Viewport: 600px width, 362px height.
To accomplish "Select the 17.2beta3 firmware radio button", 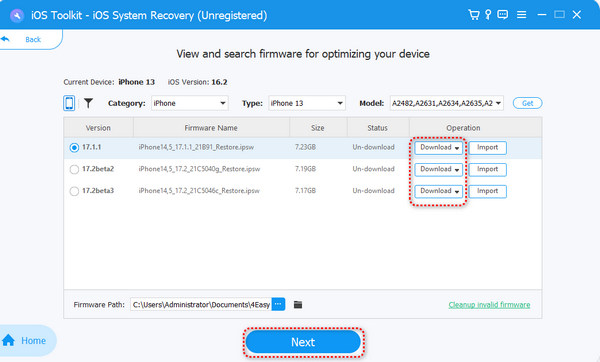I will pos(74,191).
